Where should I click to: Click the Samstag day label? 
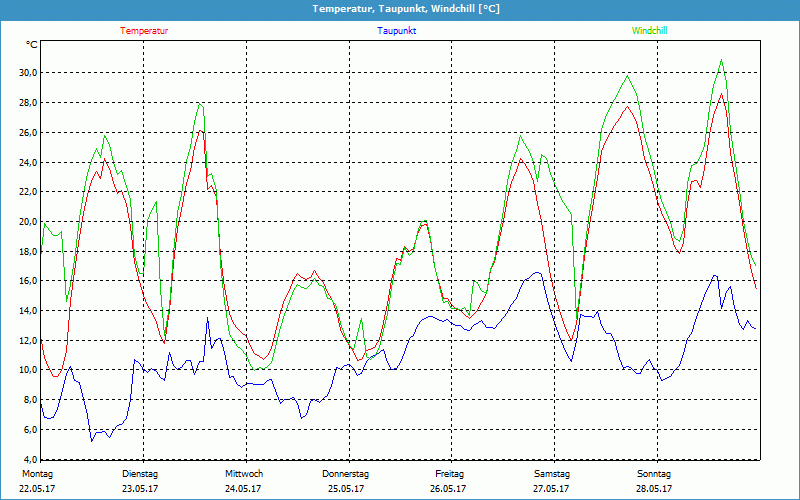click(x=552, y=474)
